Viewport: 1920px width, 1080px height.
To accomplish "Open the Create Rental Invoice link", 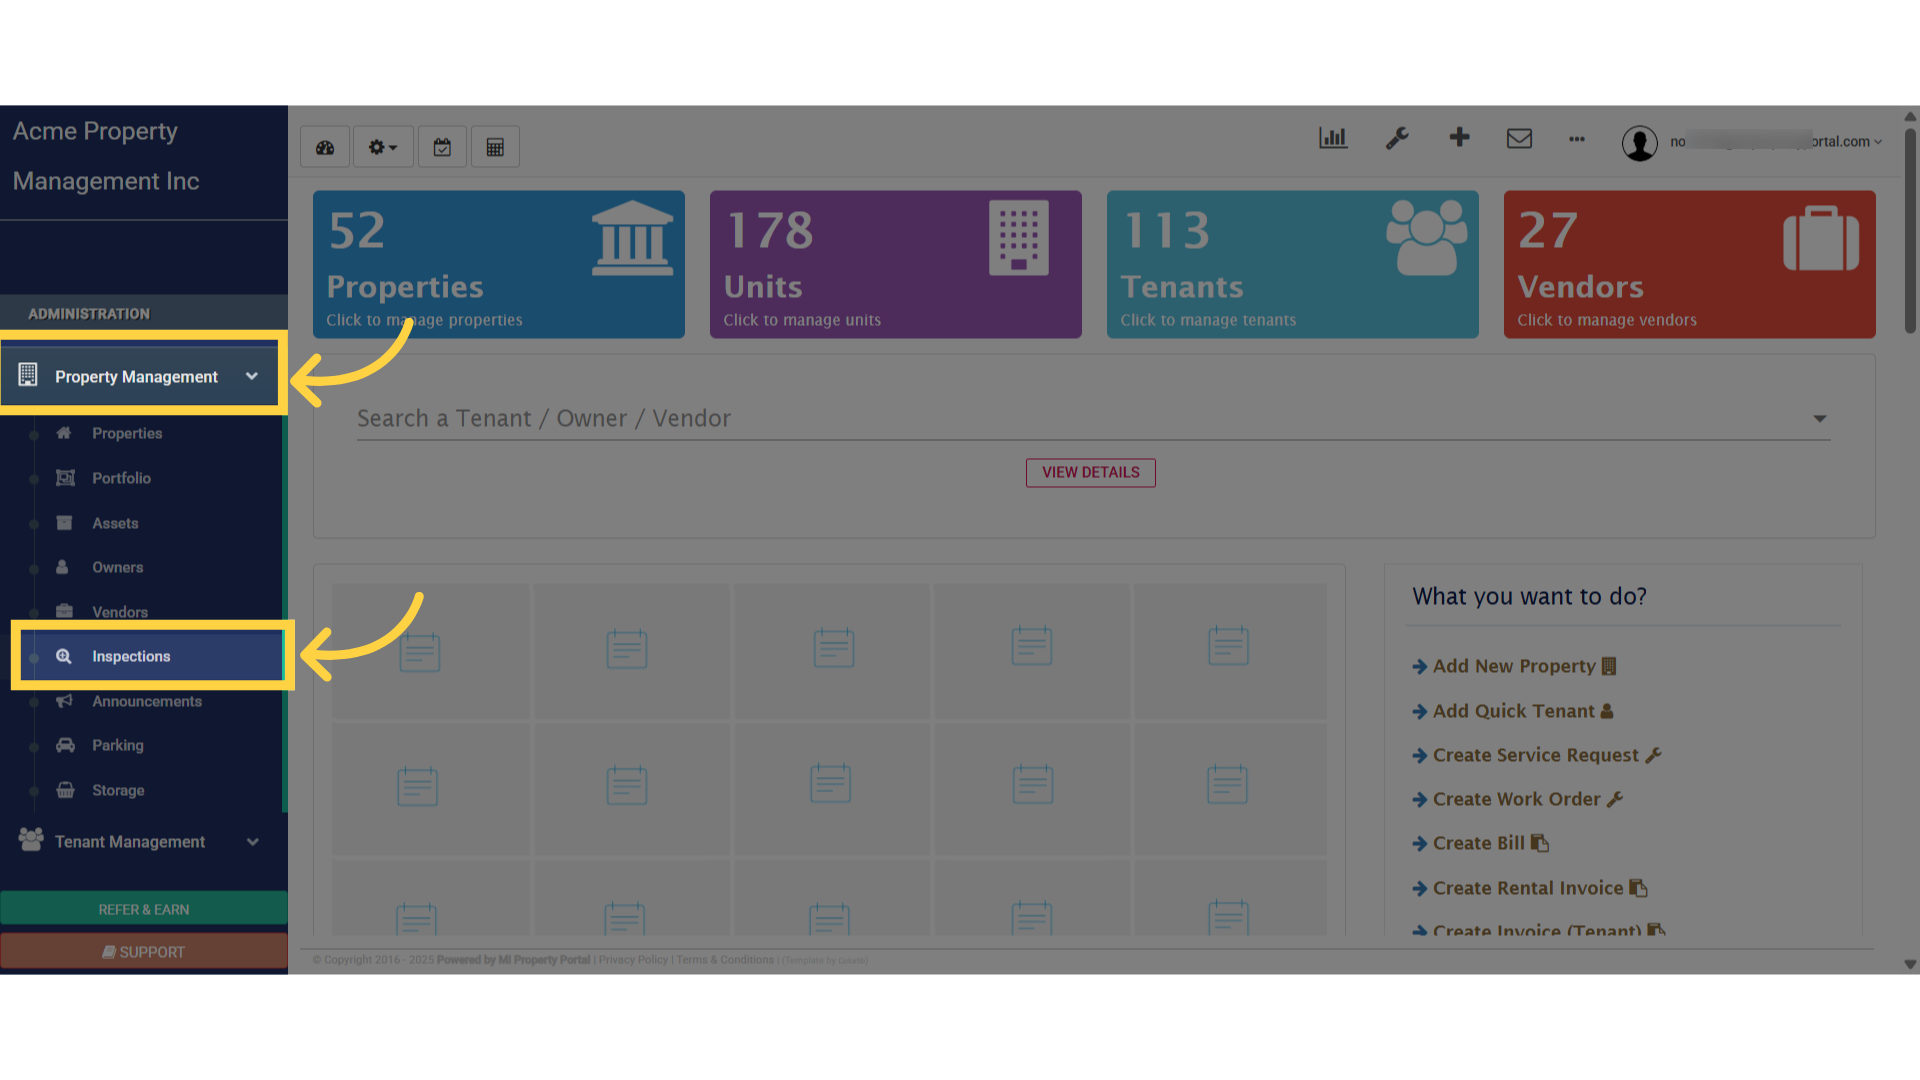I will [x=1527, y=888].
